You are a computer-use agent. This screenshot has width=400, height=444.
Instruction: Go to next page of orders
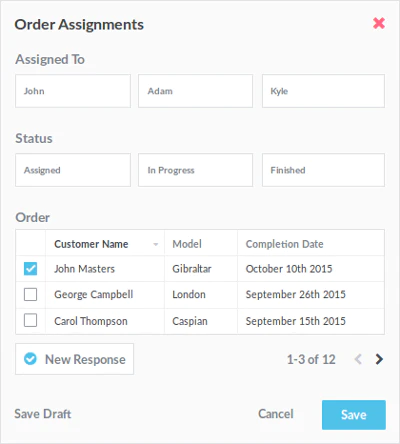click(x=379, y=359)
